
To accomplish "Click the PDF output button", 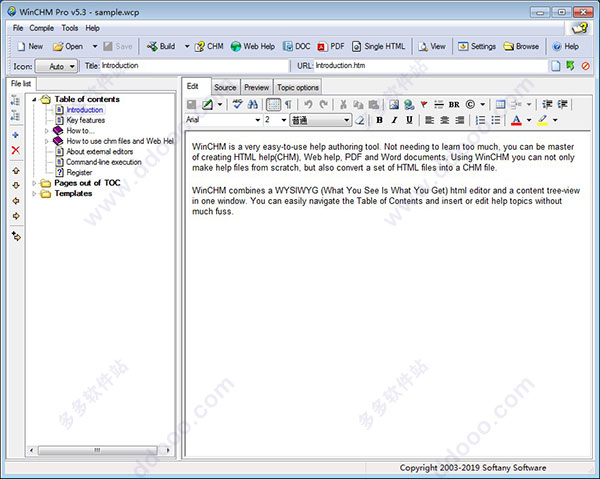I will 331,46.
